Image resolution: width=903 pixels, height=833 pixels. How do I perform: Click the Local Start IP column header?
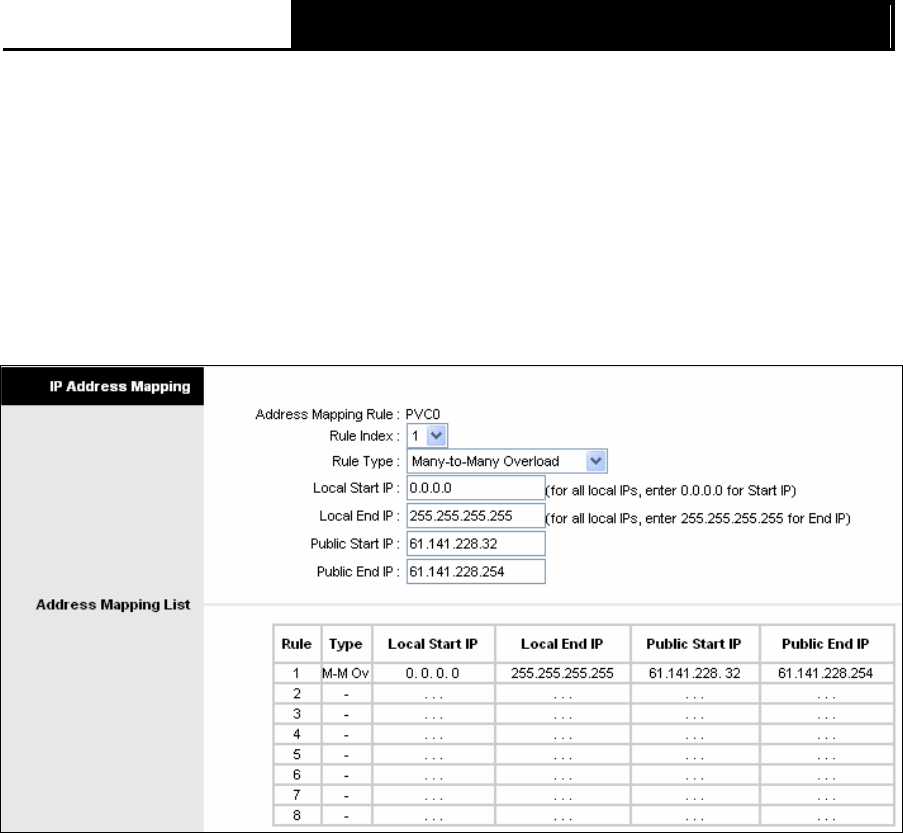tap(433, 644)
